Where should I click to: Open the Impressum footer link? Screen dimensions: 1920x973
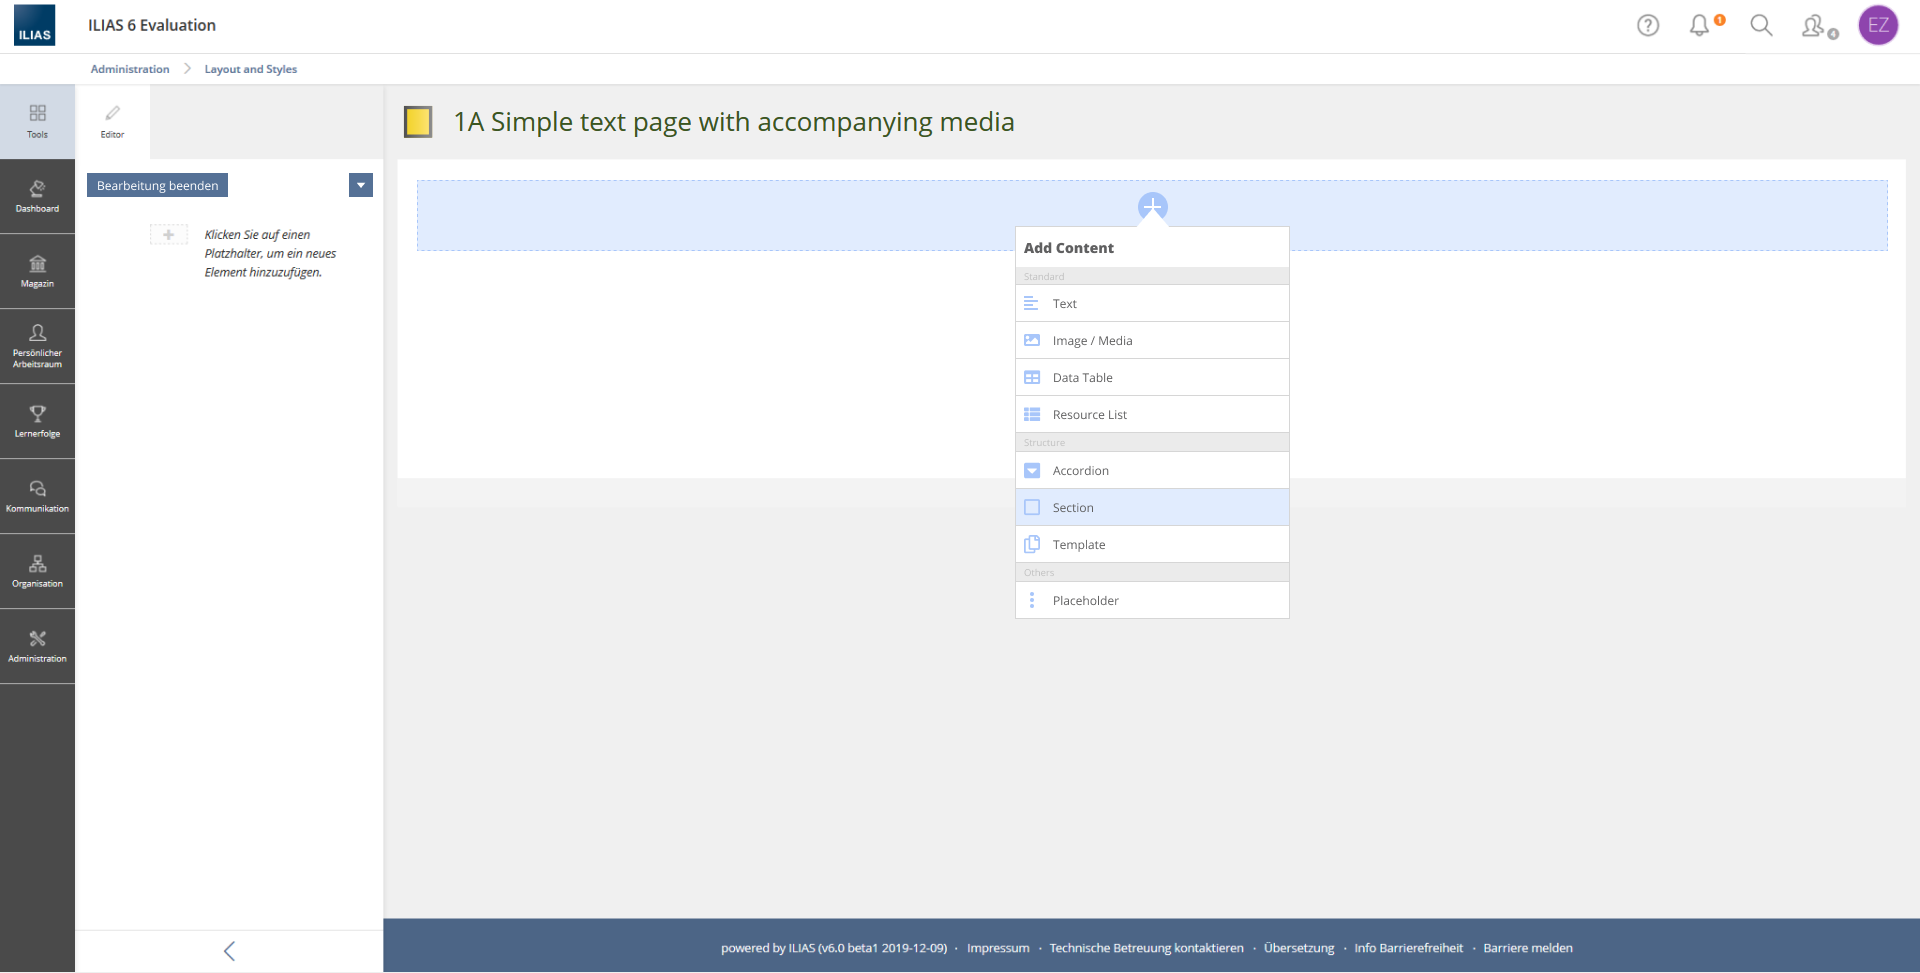tap(997, 948)
